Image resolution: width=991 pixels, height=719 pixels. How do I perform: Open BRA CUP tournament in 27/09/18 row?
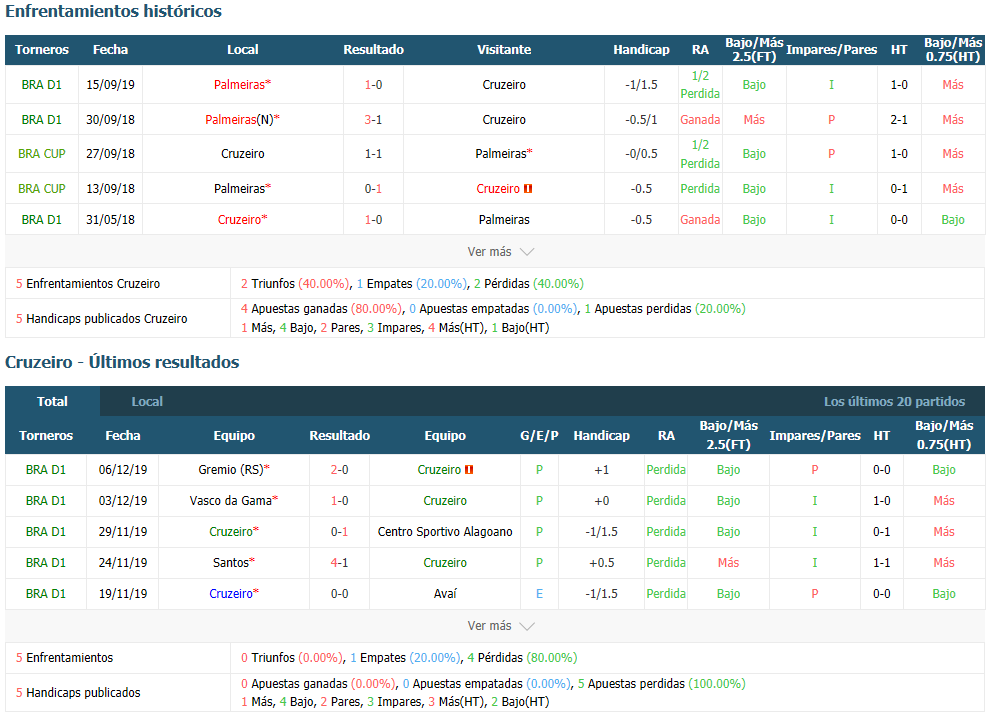[42, 154]
